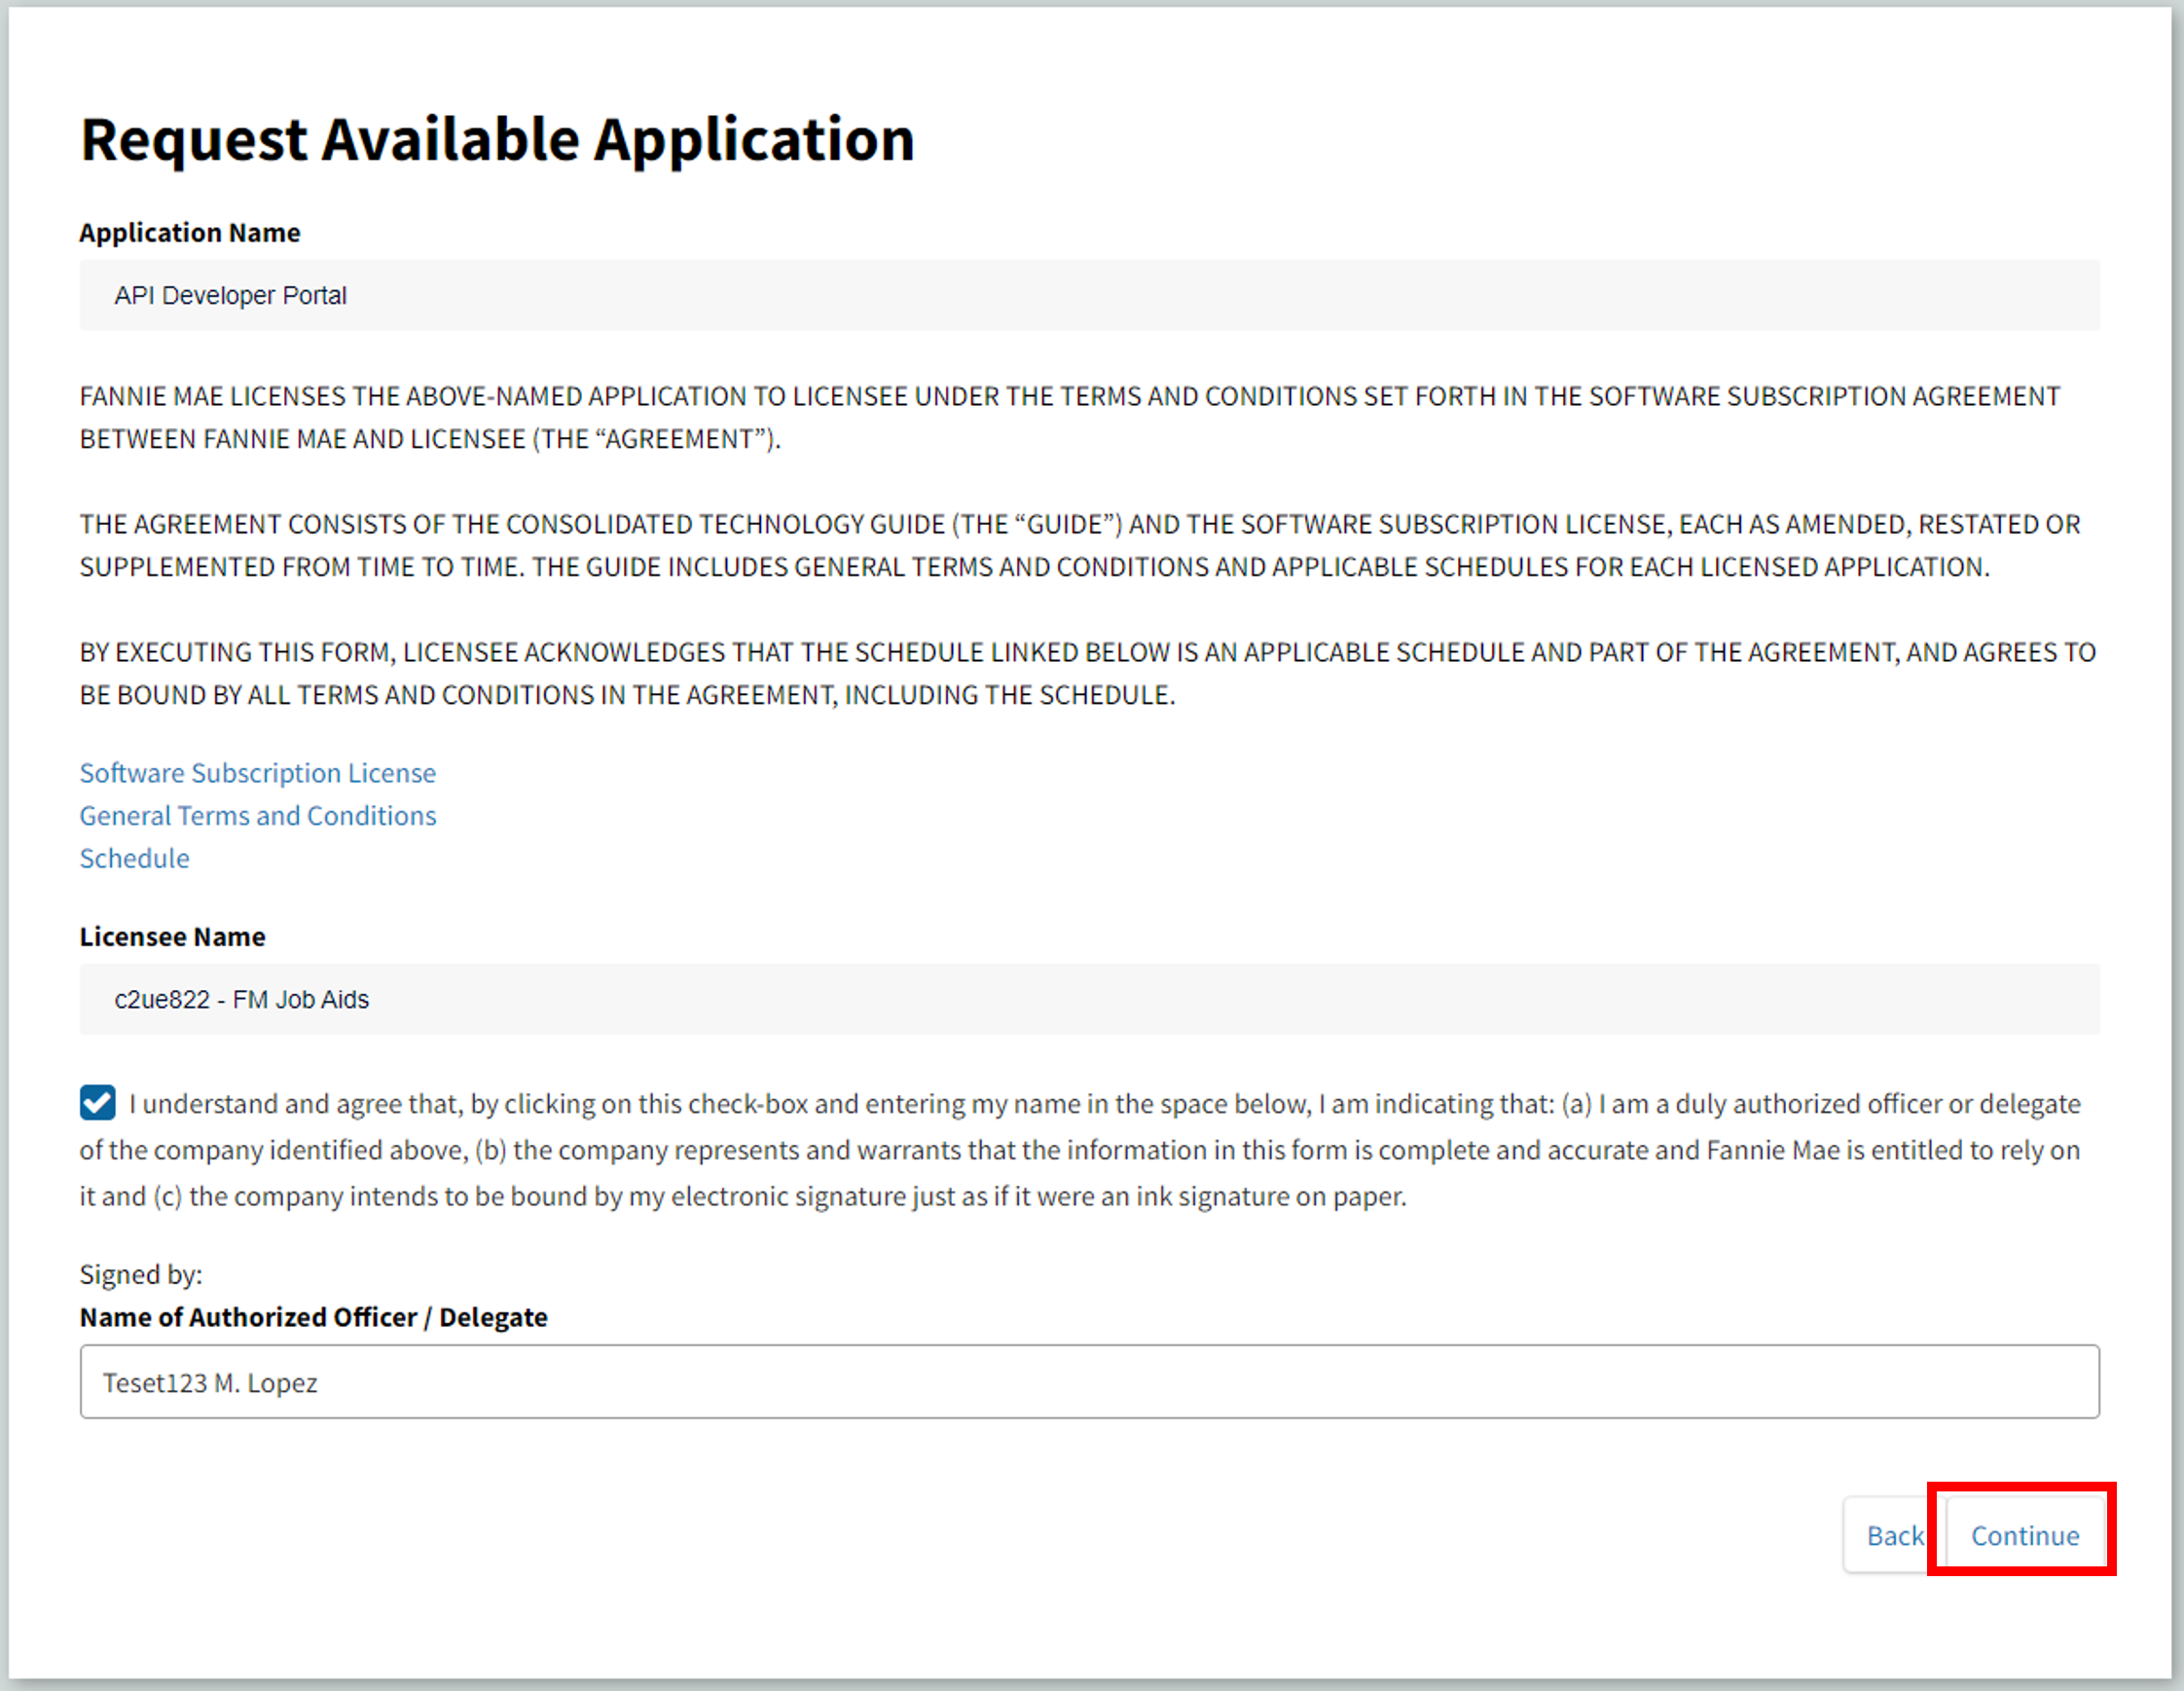Viewport: 2184px width, 1691px height.
Task: Click the Application Name label
Action: pyautogui.click(x=190, y=233)
